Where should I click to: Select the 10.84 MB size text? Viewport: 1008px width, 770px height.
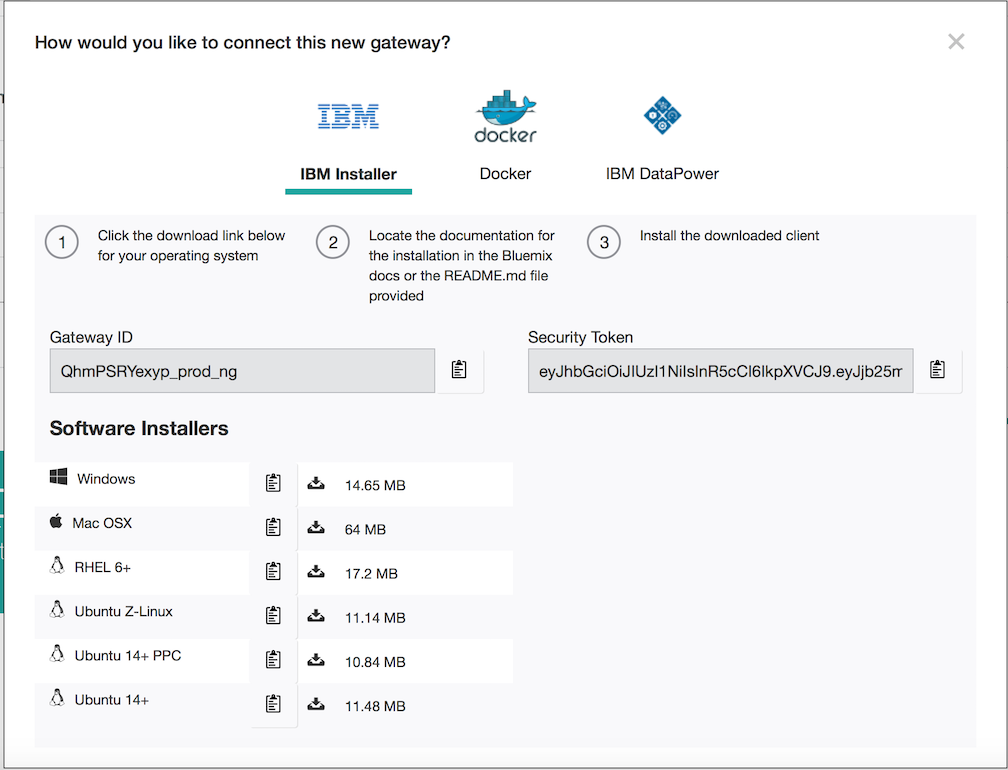point(375,662)
